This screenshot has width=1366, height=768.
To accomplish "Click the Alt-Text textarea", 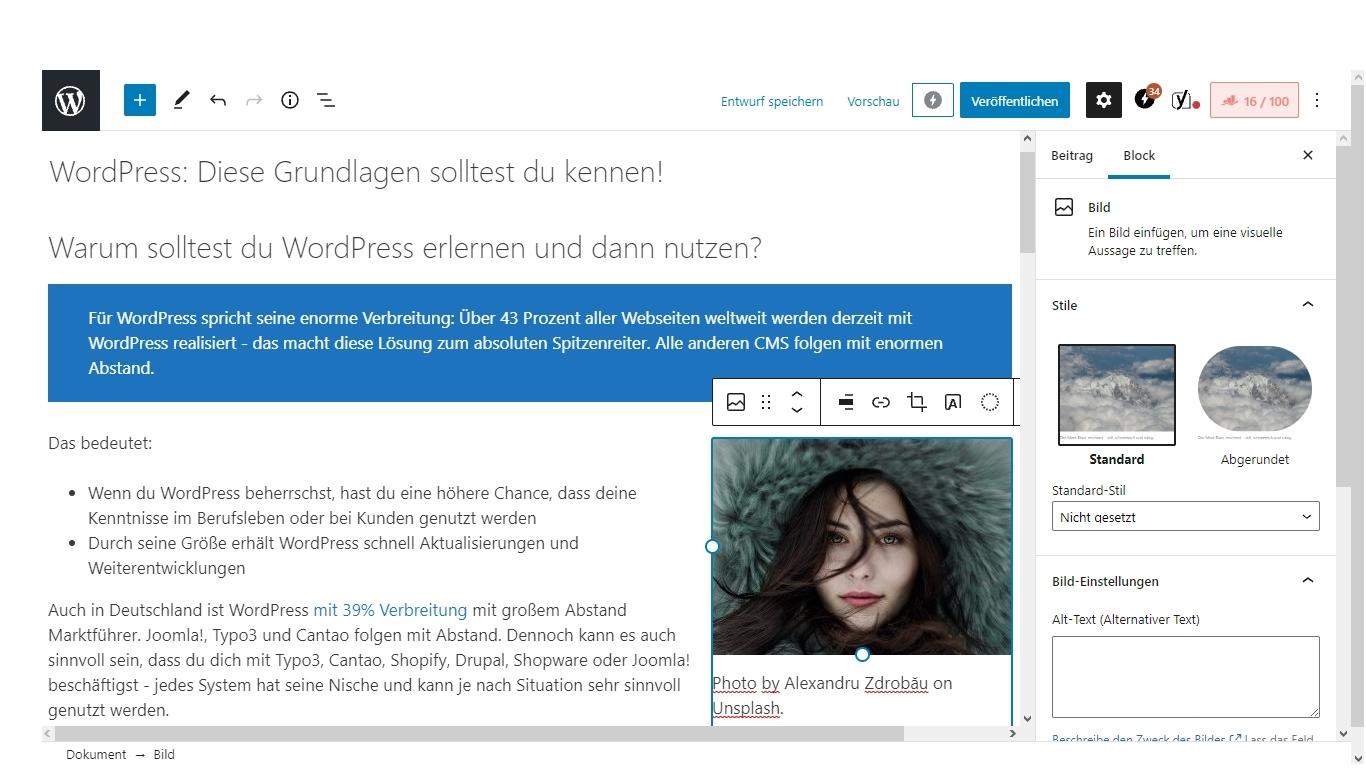I will pyautogui.click(x=1186, y=677).
